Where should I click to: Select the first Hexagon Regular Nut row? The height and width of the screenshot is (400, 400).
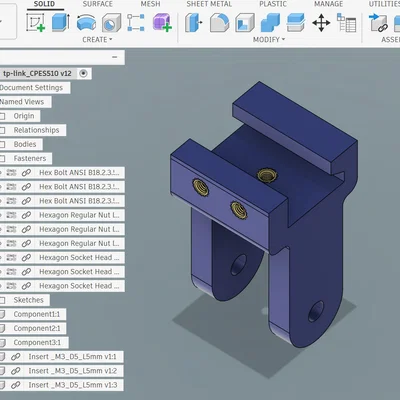coord(62,215)
